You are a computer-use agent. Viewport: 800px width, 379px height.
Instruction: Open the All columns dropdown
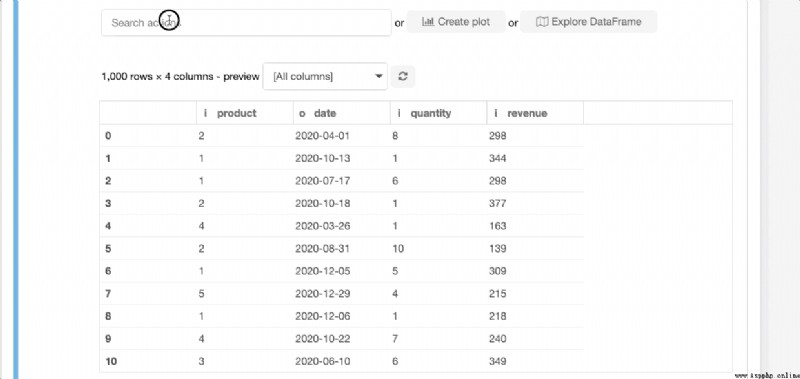(x=325, y=77)
